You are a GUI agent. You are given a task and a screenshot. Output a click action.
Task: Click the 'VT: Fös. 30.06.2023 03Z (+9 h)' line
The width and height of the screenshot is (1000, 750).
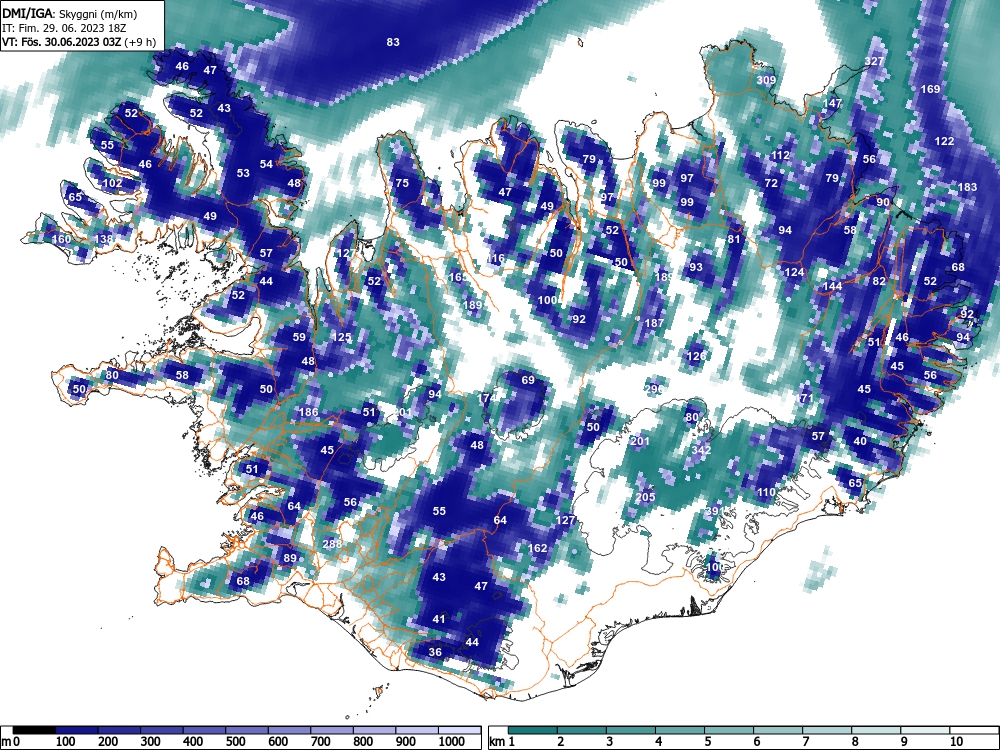[79, 42]
